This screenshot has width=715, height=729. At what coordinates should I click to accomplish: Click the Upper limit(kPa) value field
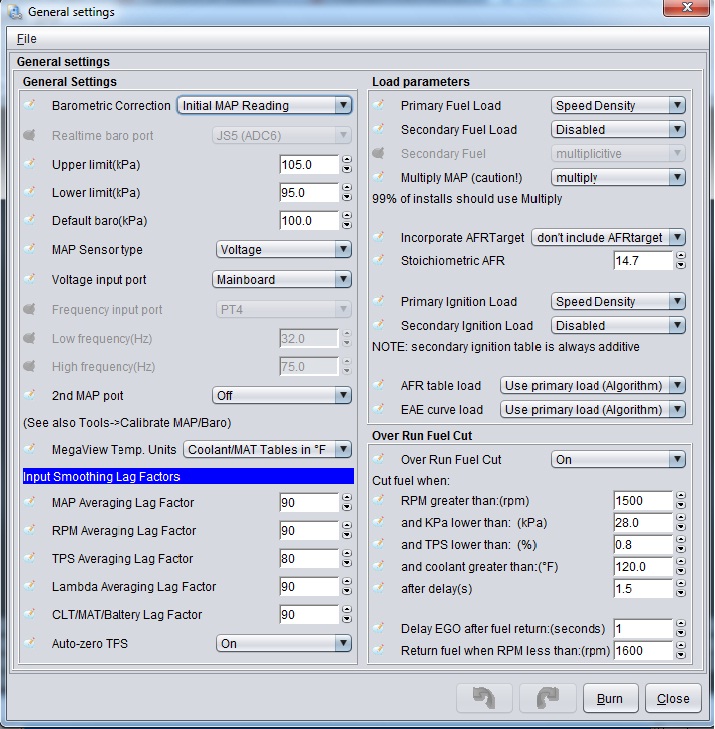[309, 165]
